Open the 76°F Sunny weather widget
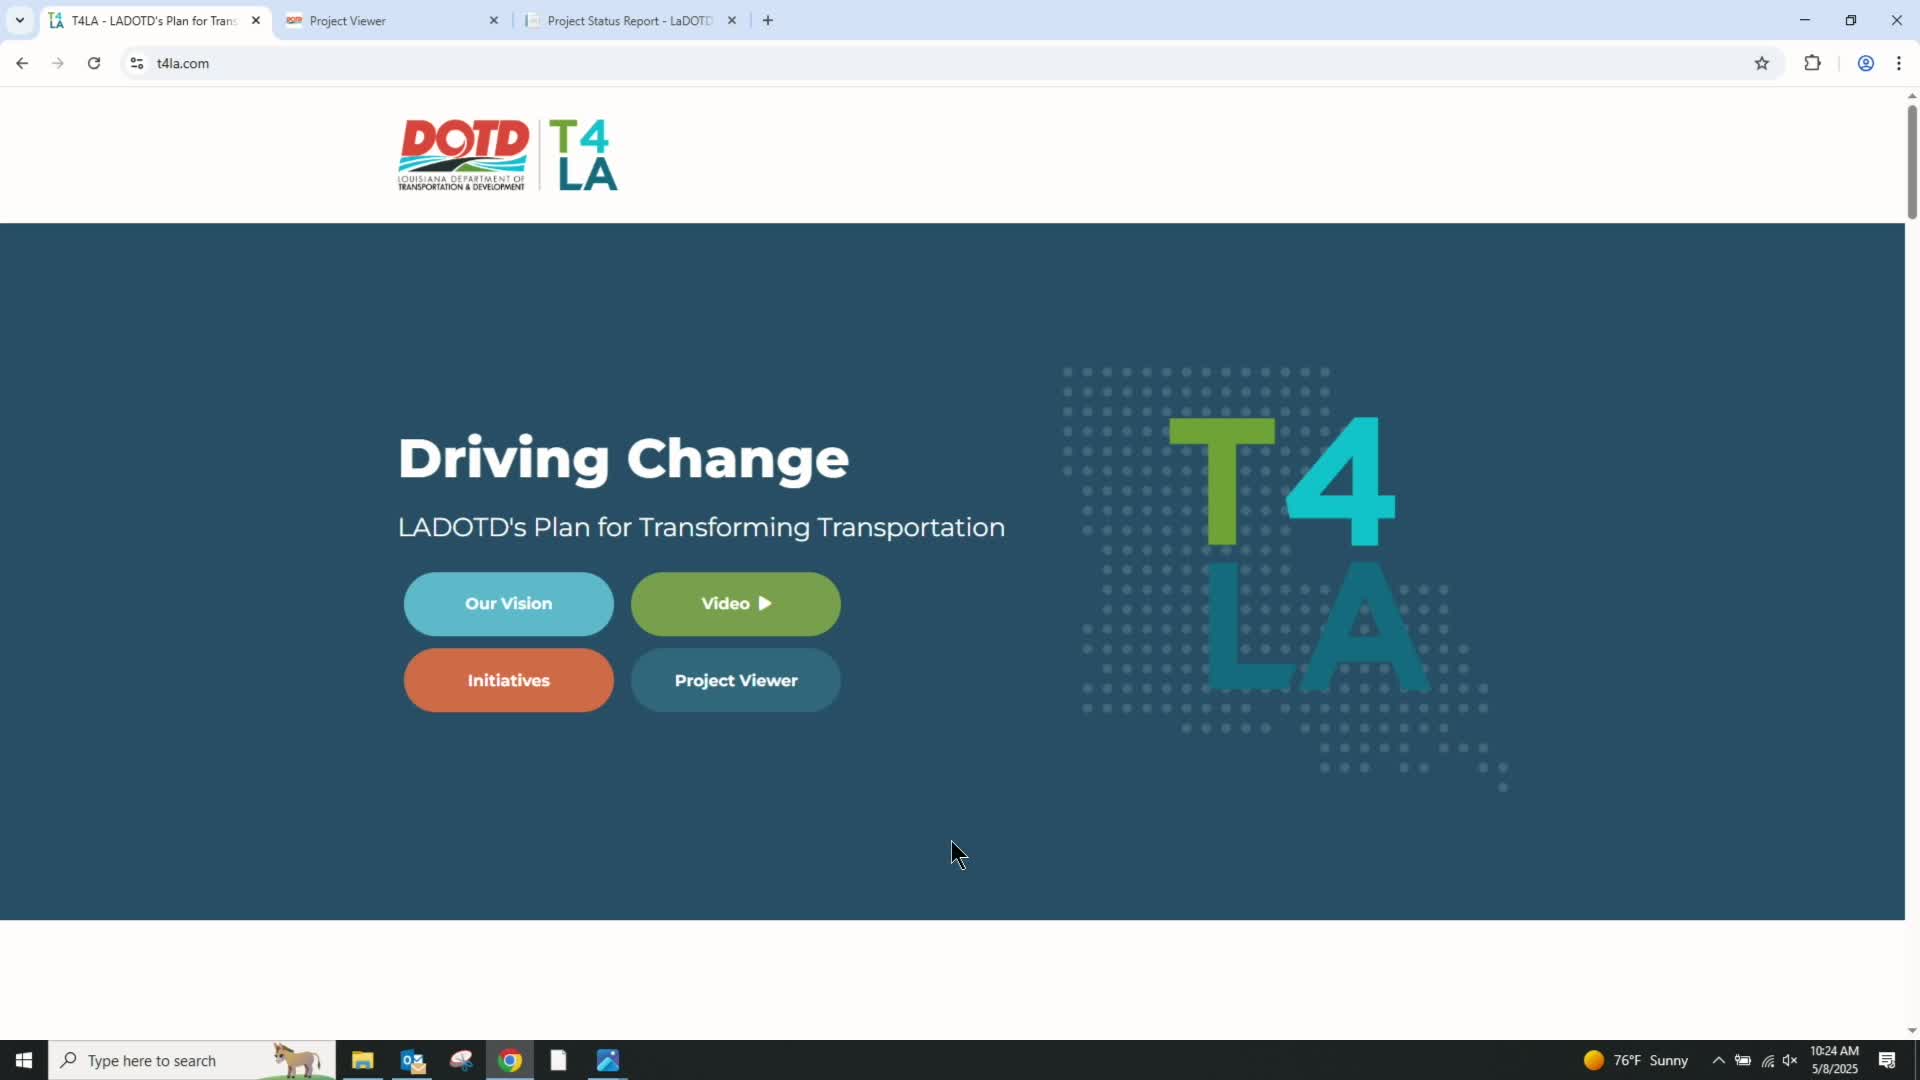The width and height of the screenshot is (1920, 1080). pyautogui.click(x=1636, y=1060)
